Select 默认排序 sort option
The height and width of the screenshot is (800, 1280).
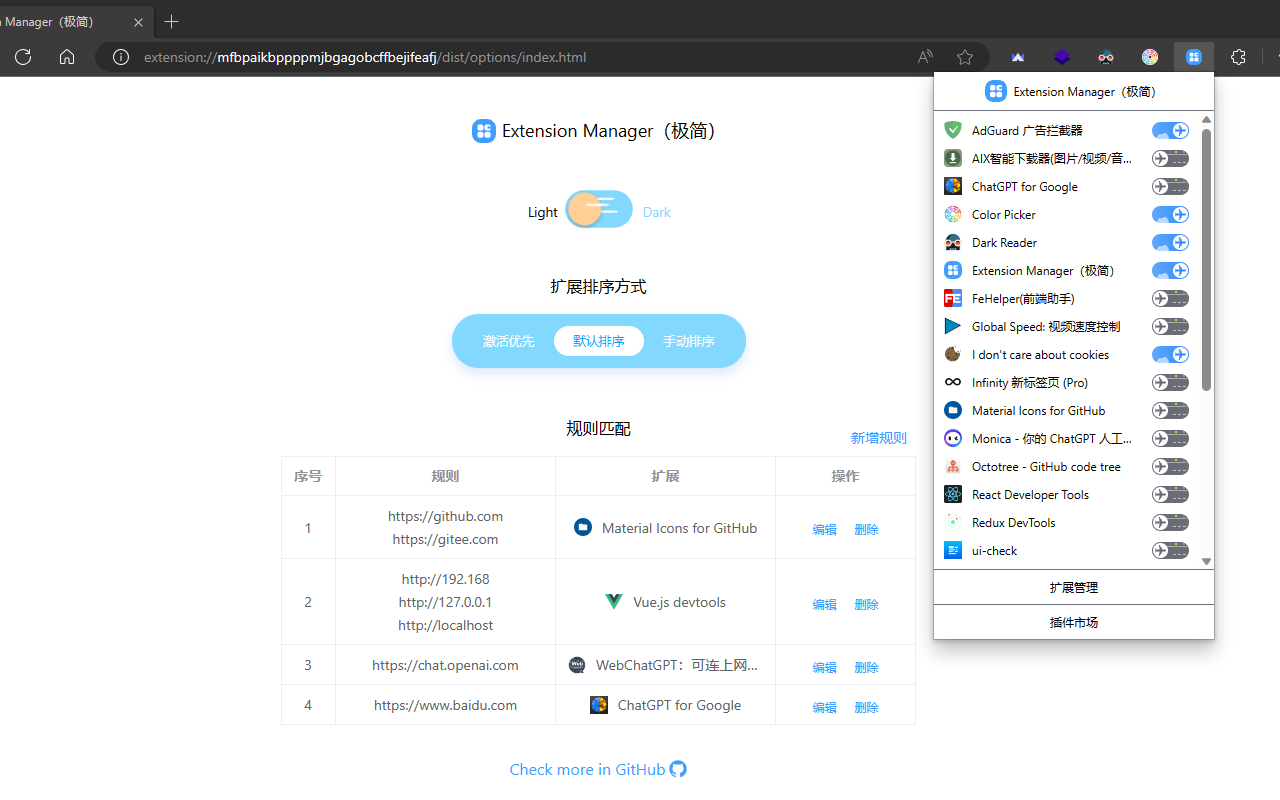click(x=599, y=341)
